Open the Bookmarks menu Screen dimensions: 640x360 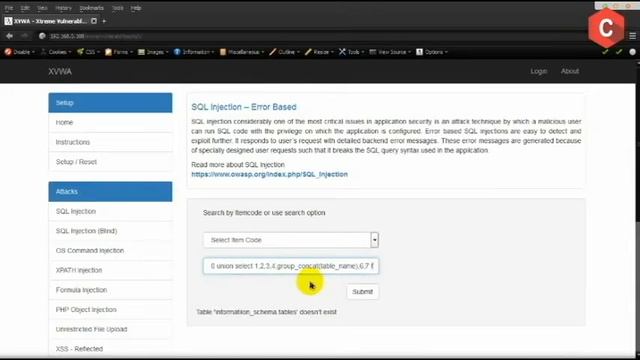point(91,8)
